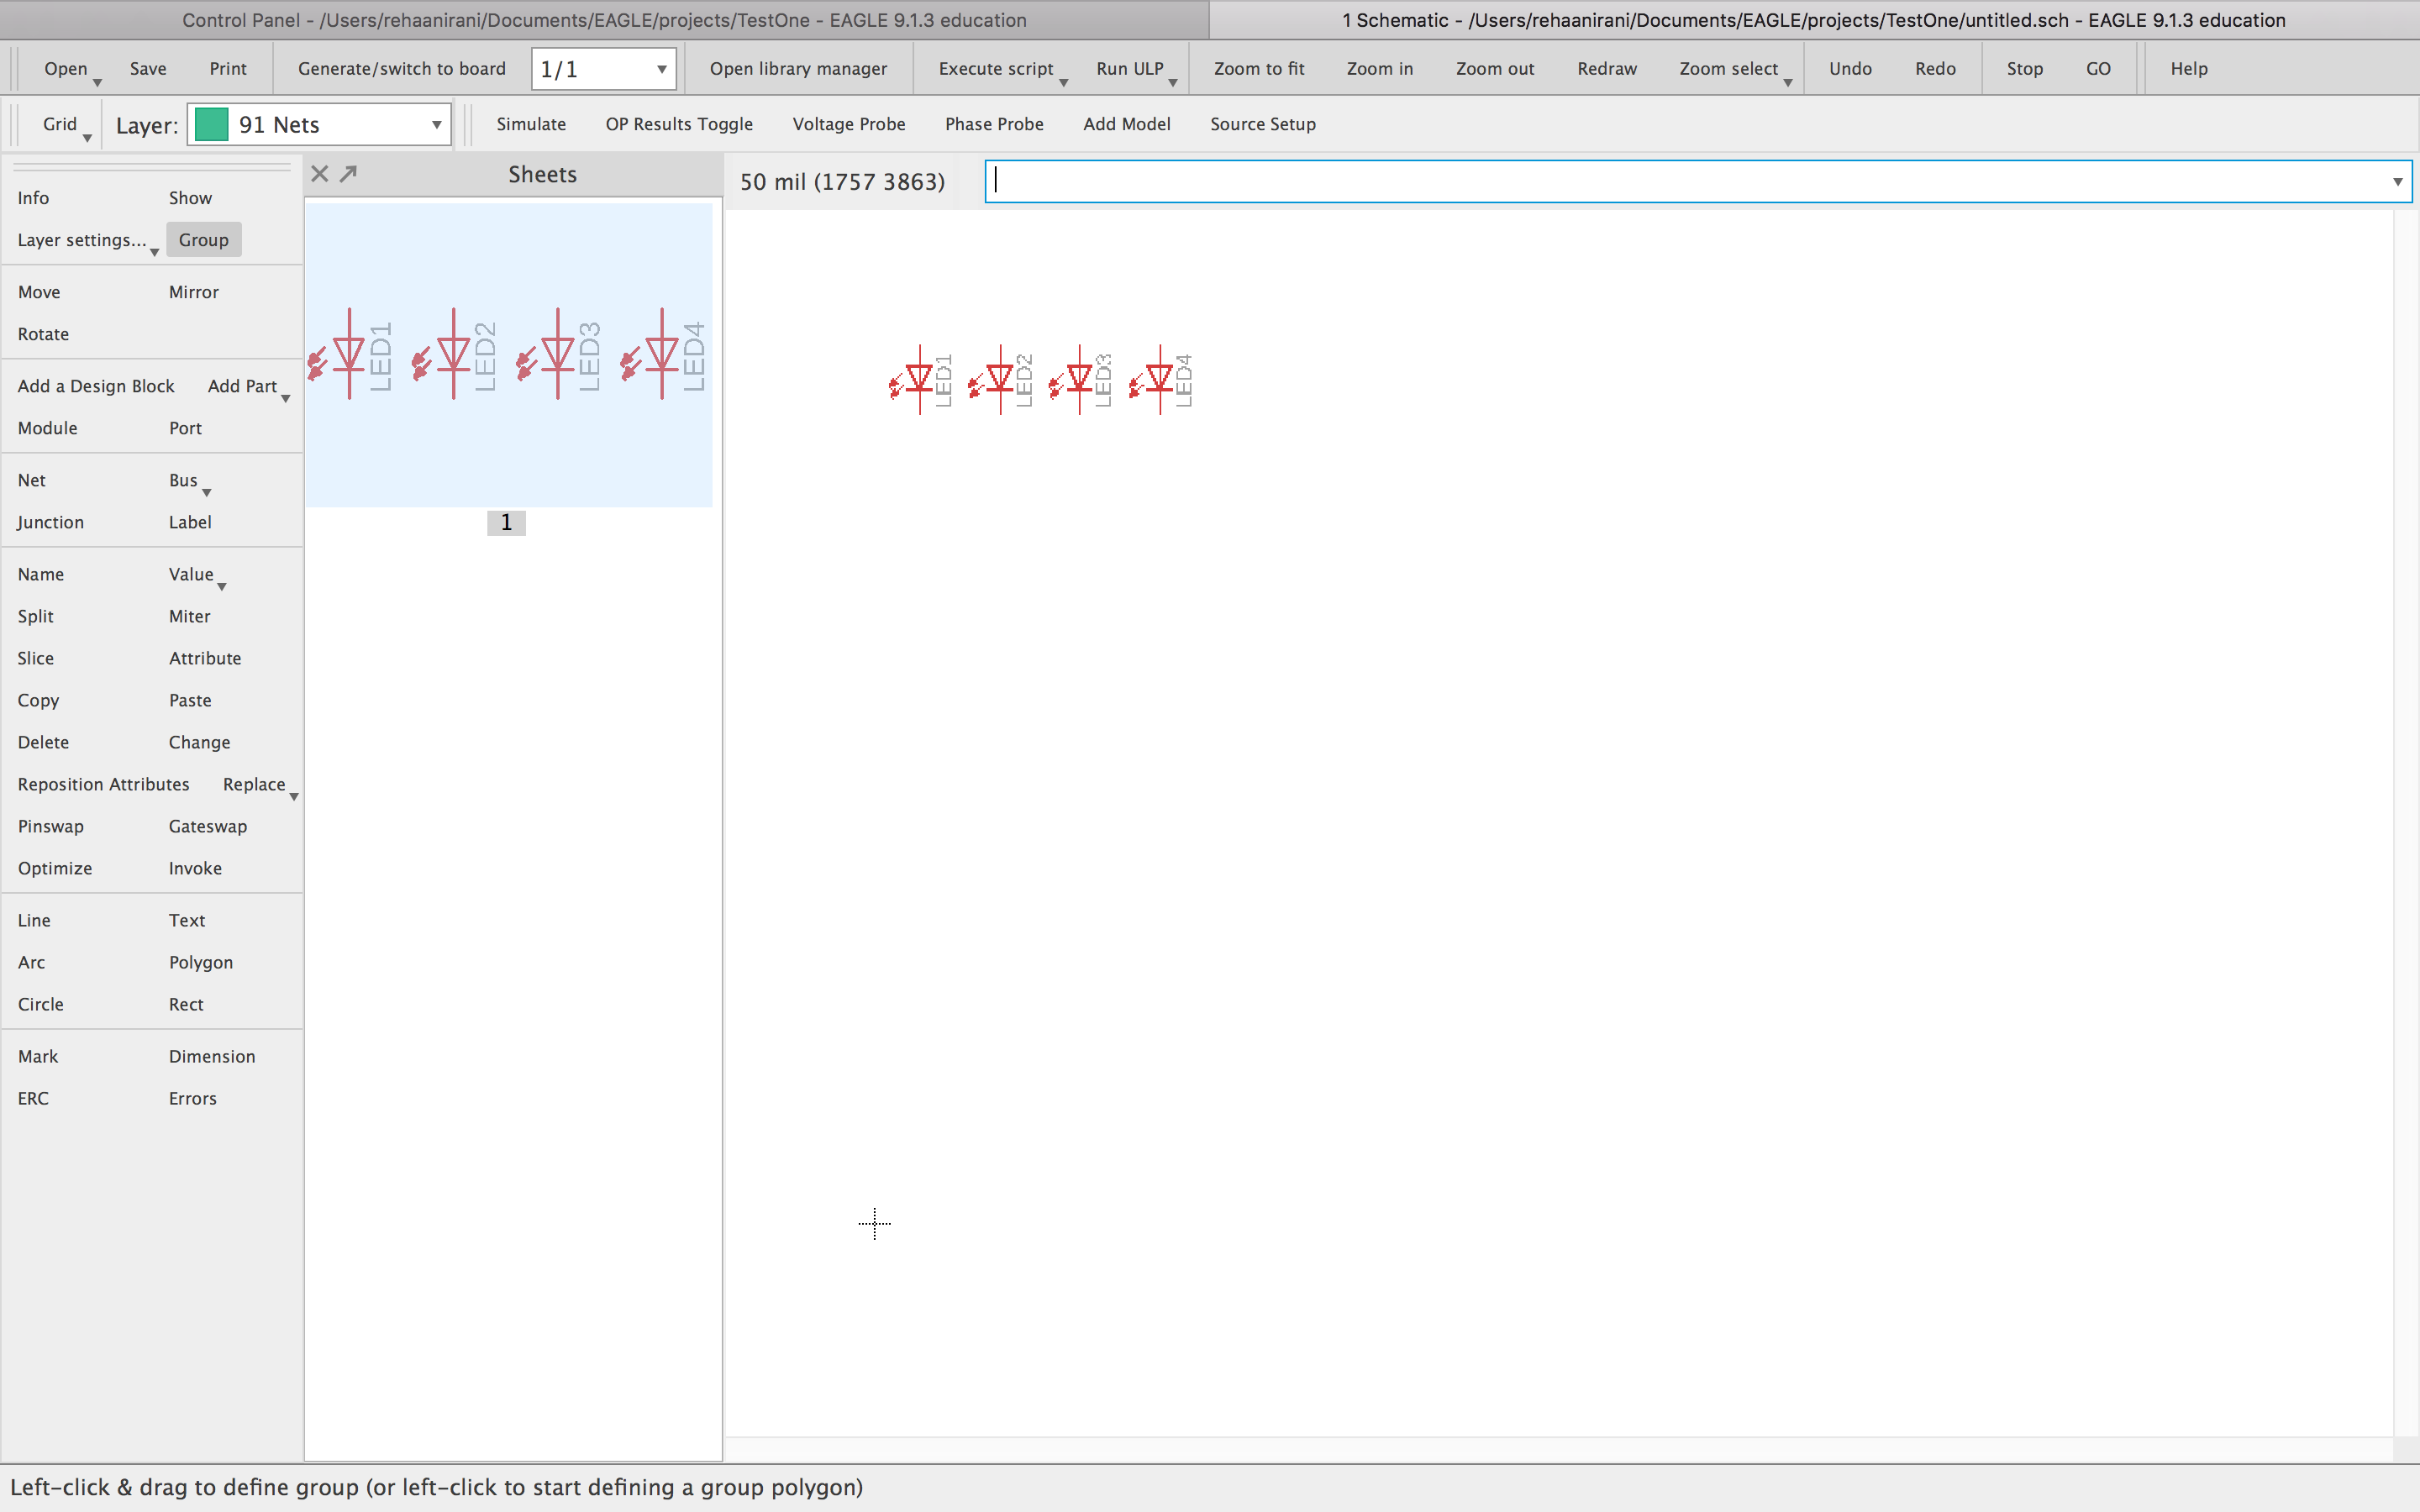Image resolution: width=2420 pixels, height=1512 pixels.
Task: Select the Junction tool
Action: [x=49, y=521]
